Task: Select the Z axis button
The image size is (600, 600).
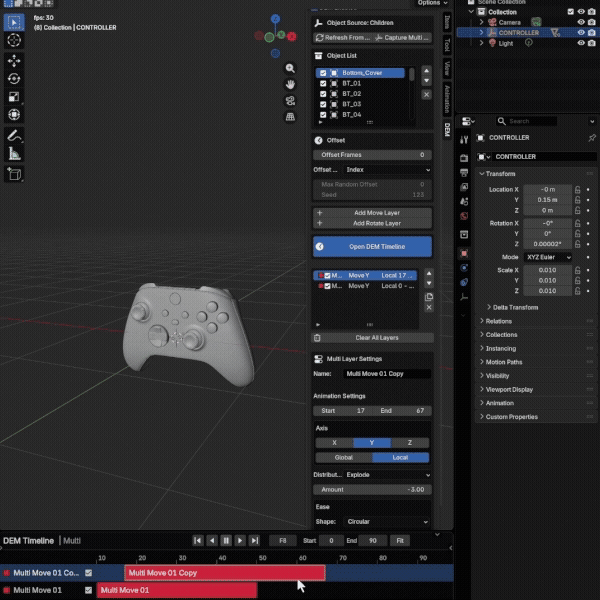Action: [410, 443]
